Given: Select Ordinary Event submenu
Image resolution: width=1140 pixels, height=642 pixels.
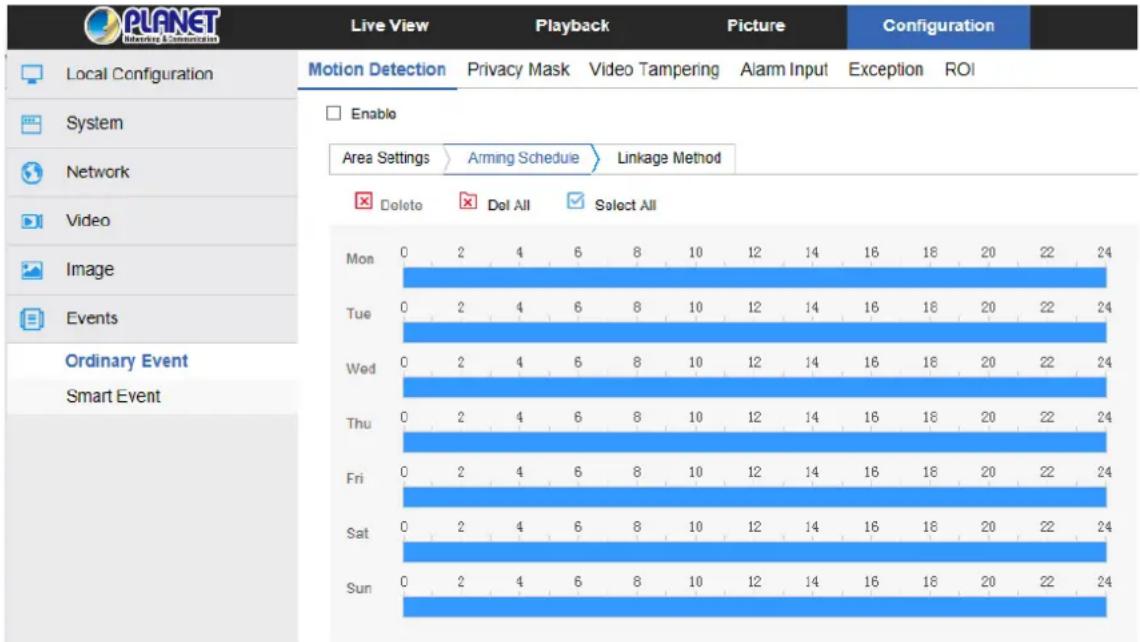Looking at the screenshot, I should [127, 361].
